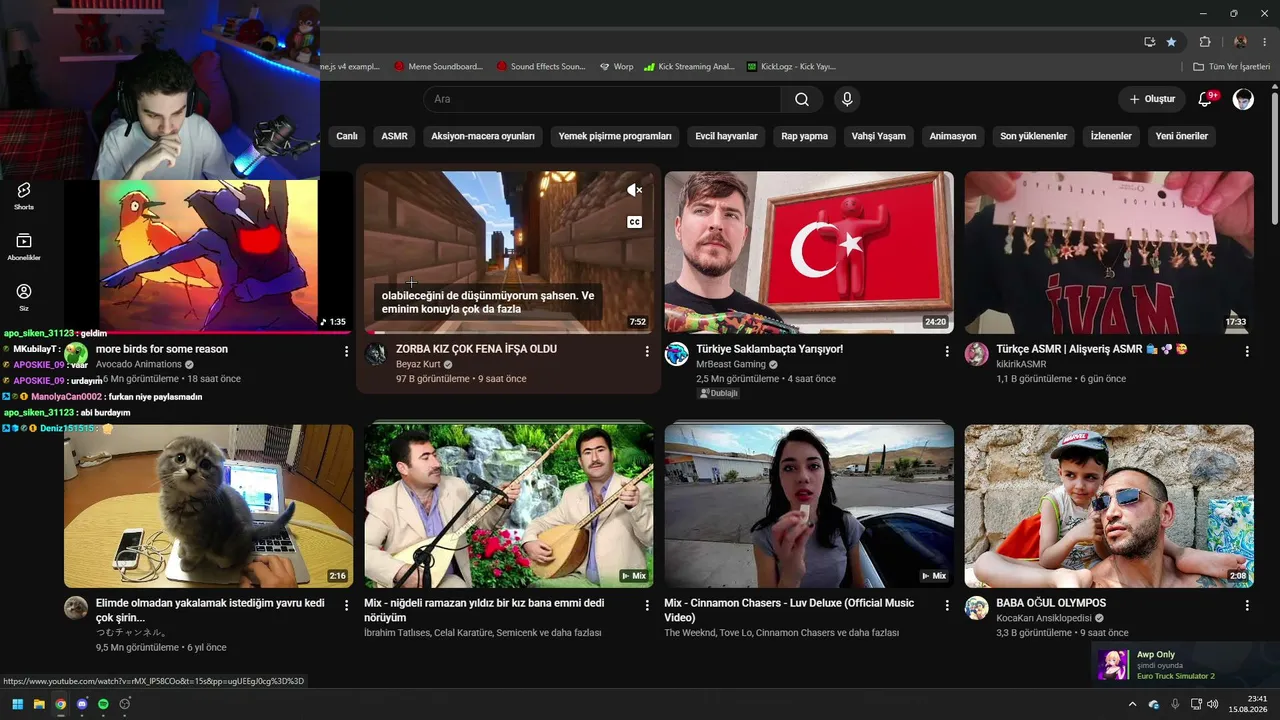This screenshot has height=720, width=1280.
Task: Open more options for Cinnamon Chasers mix
Action: pyautogui.click(x=947, y=605)
